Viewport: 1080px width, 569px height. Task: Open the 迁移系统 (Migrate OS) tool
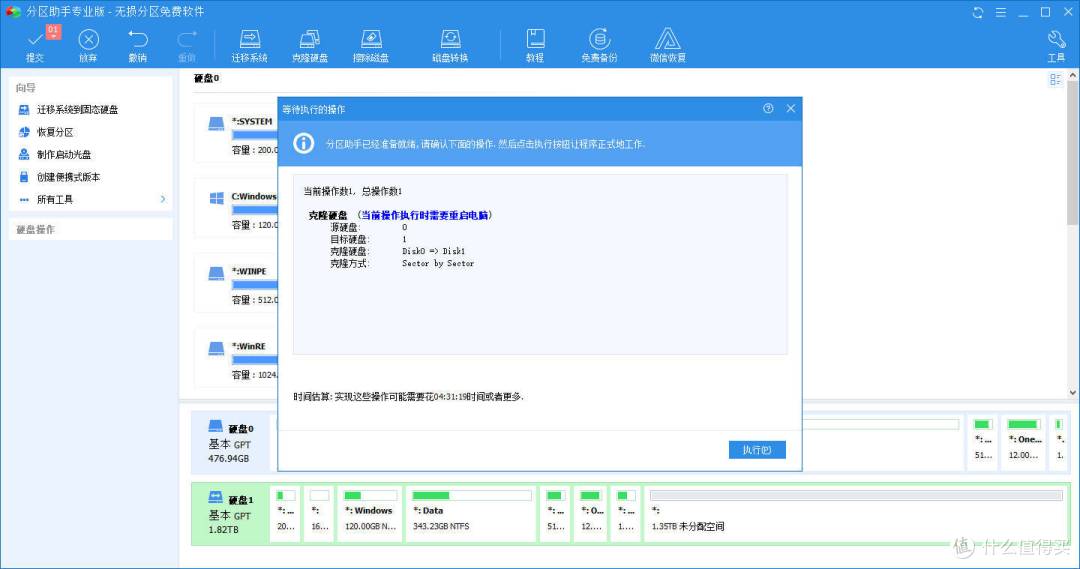(249, 45)
